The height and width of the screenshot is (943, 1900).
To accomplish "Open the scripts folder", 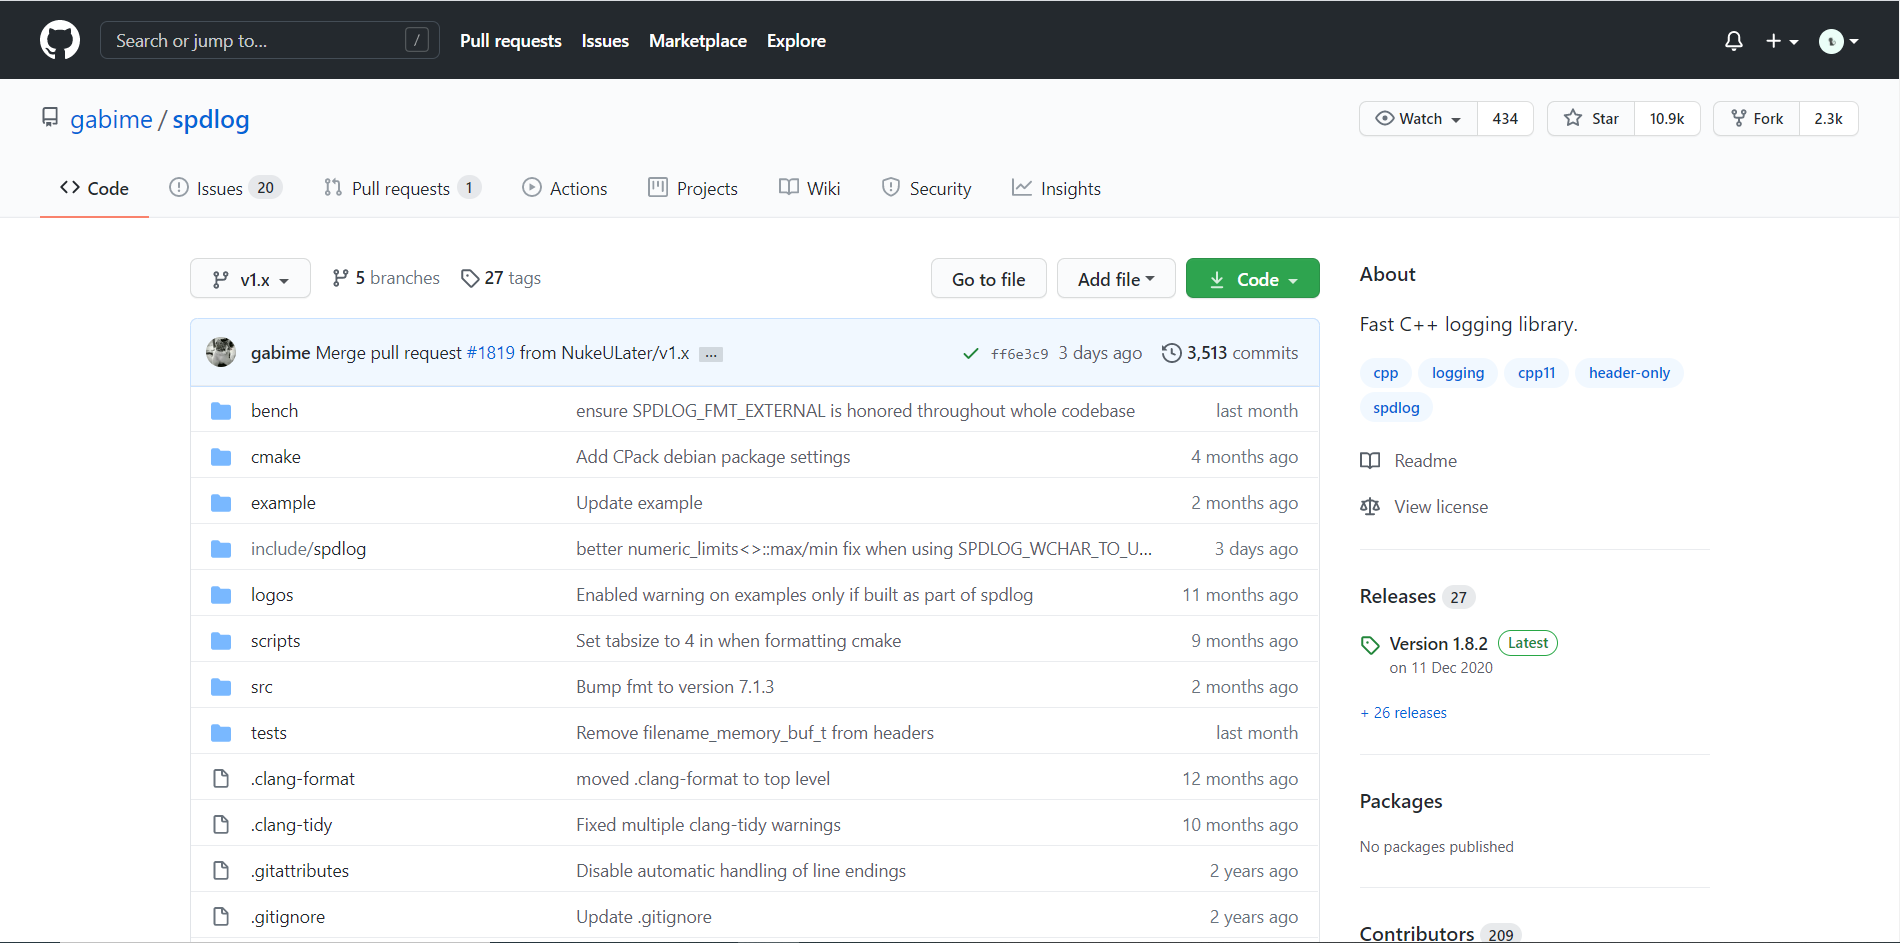I will (x=275, y=641).
